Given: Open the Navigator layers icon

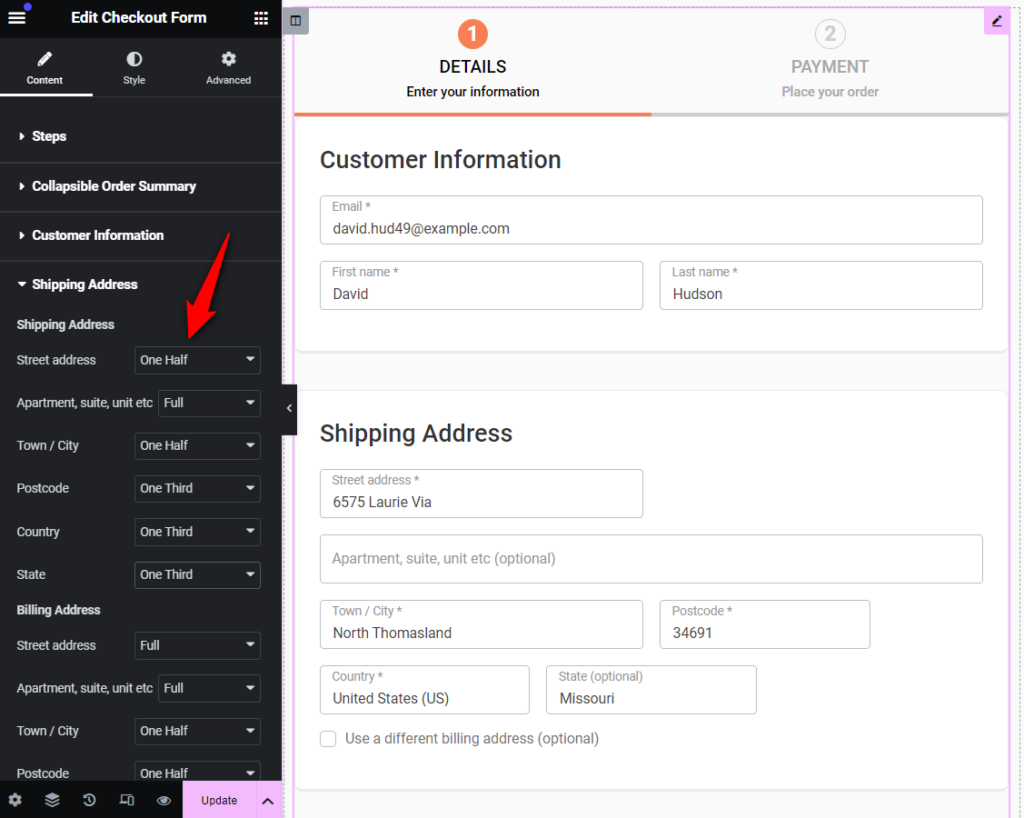Looking at the screenshot, I should pyautogui.click(x=51, y=800).
